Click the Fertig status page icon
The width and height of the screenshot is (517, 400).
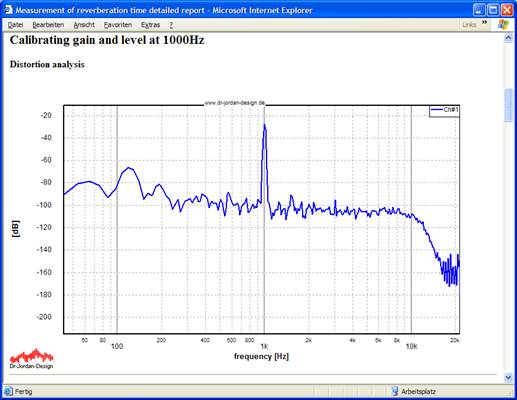pyautogui.click(x=9, y=391)
